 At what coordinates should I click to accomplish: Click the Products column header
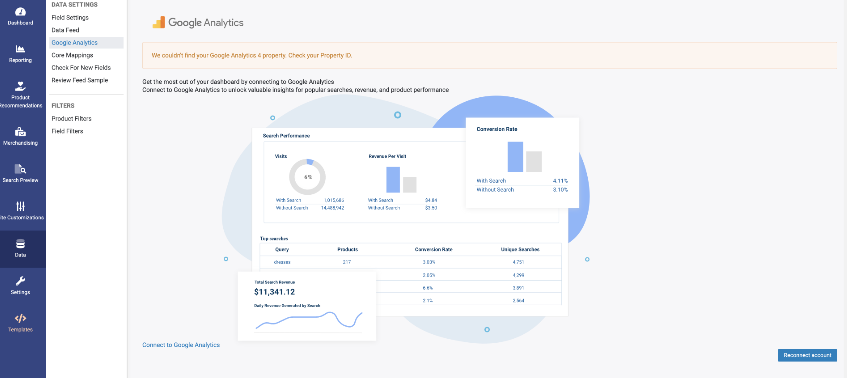tap(347, 249)
